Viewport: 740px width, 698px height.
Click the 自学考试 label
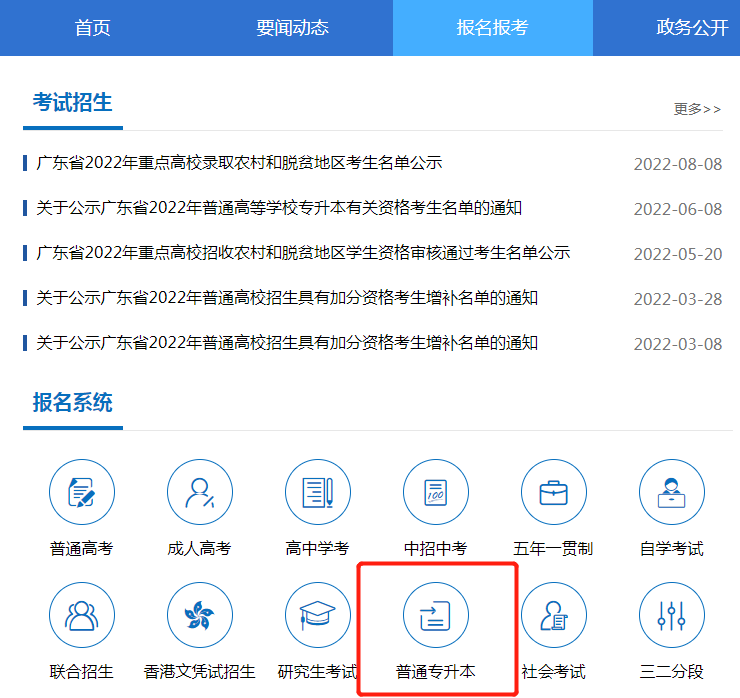pyautogui.click(x=672, y=548)
